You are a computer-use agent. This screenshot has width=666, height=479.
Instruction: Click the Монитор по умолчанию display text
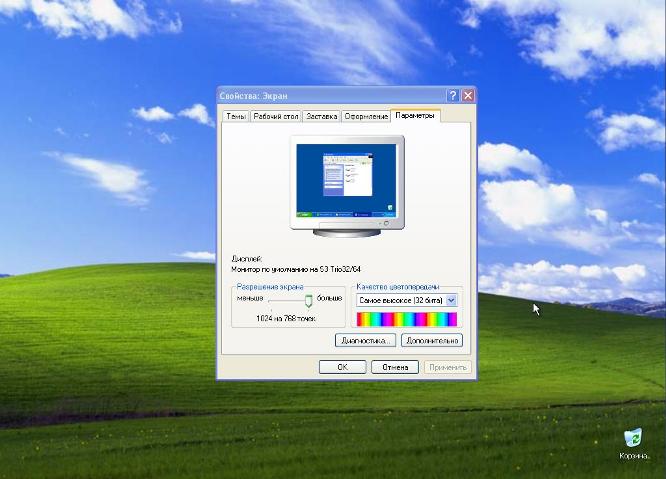click(x=296, y=269)
